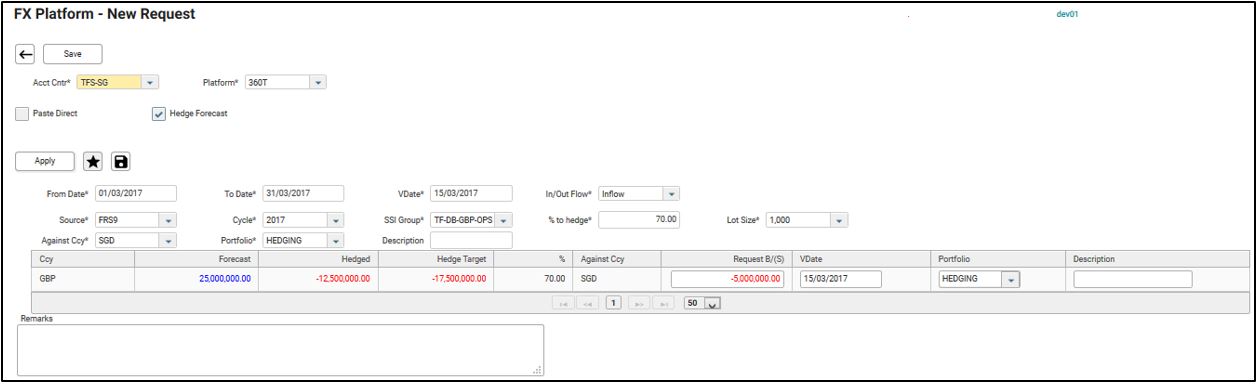The image size is (1258, 384).
Task: Click the To Date field
Action: point(302,194)
